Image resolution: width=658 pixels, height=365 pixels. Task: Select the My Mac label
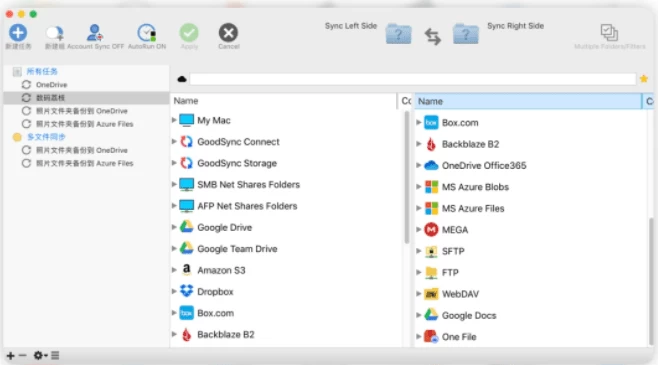214,120
